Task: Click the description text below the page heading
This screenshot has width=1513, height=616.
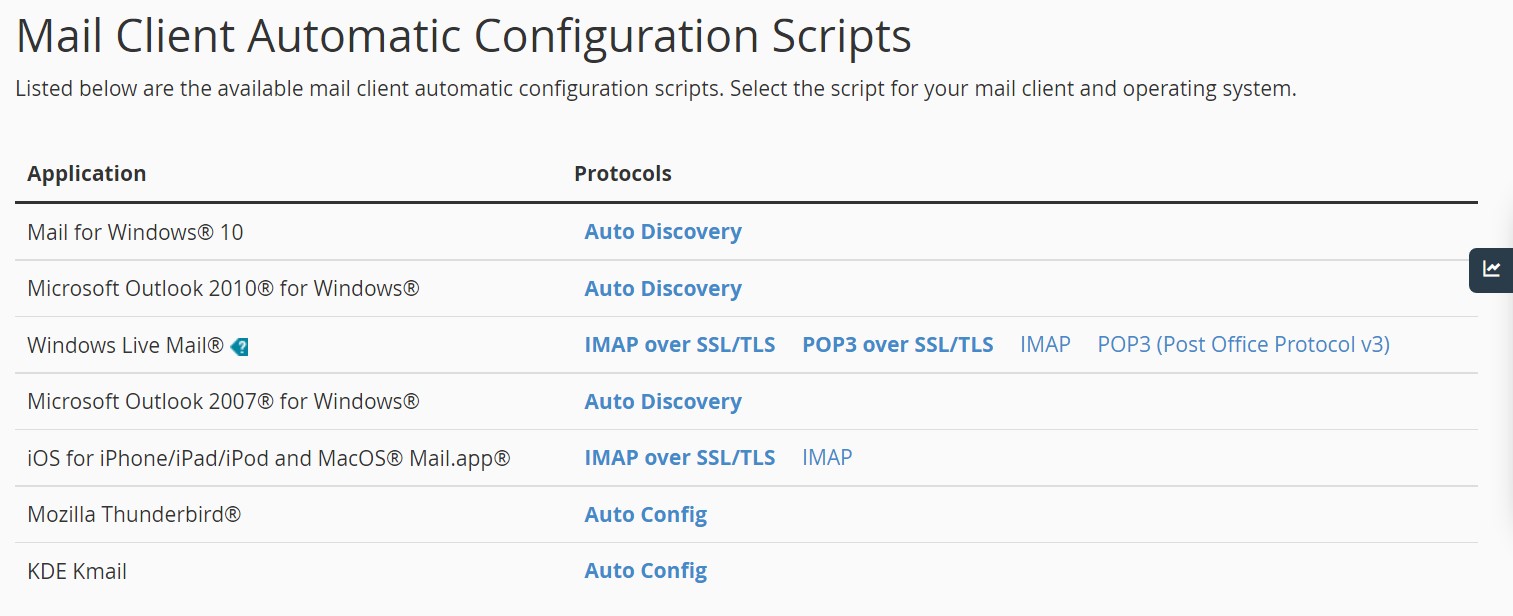Action: coord(656,89)
